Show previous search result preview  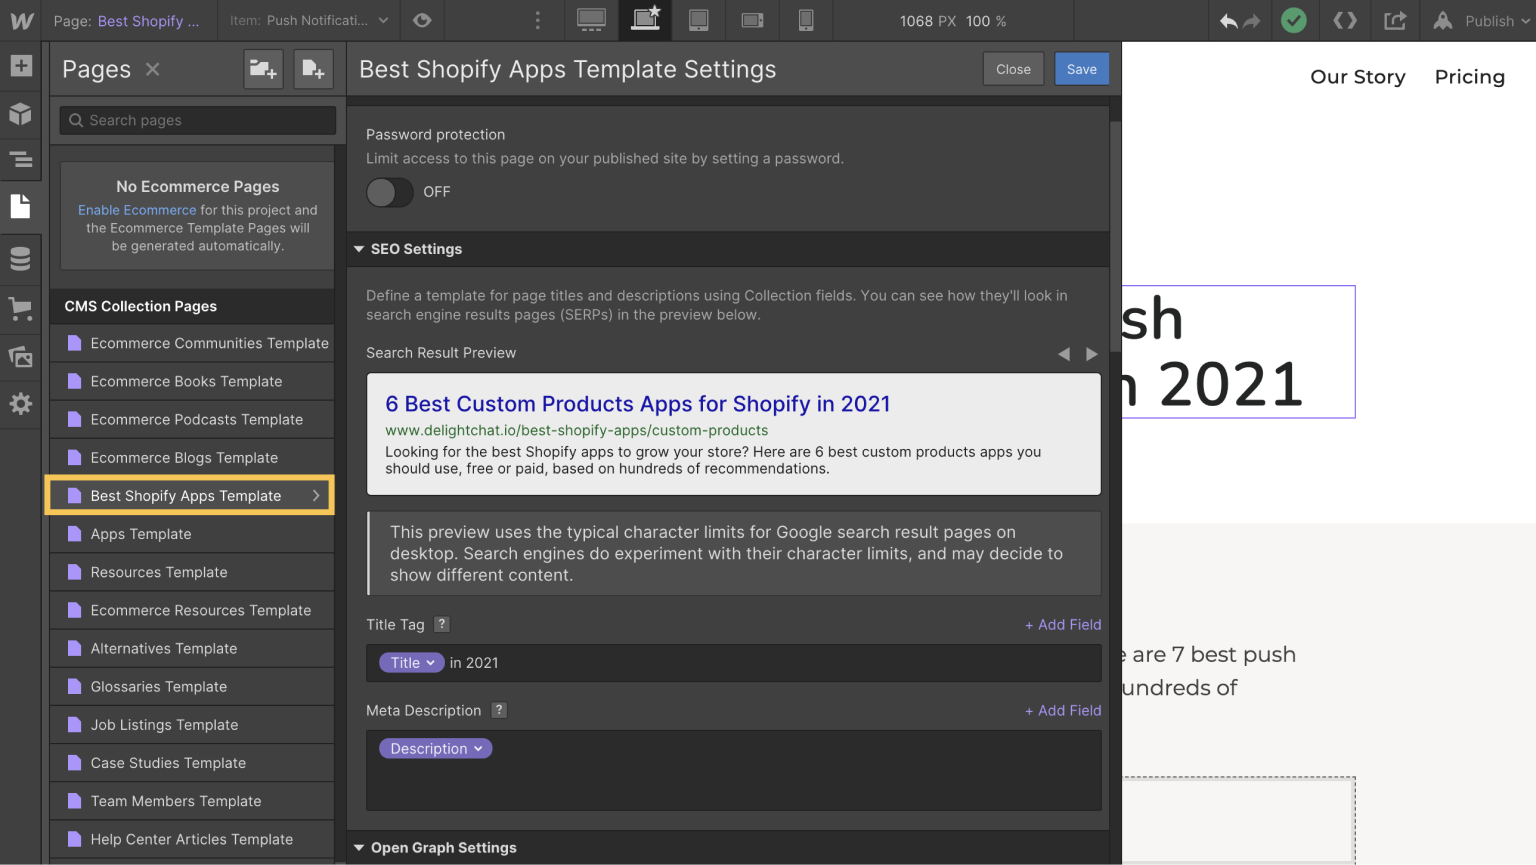click(1064, 354)
